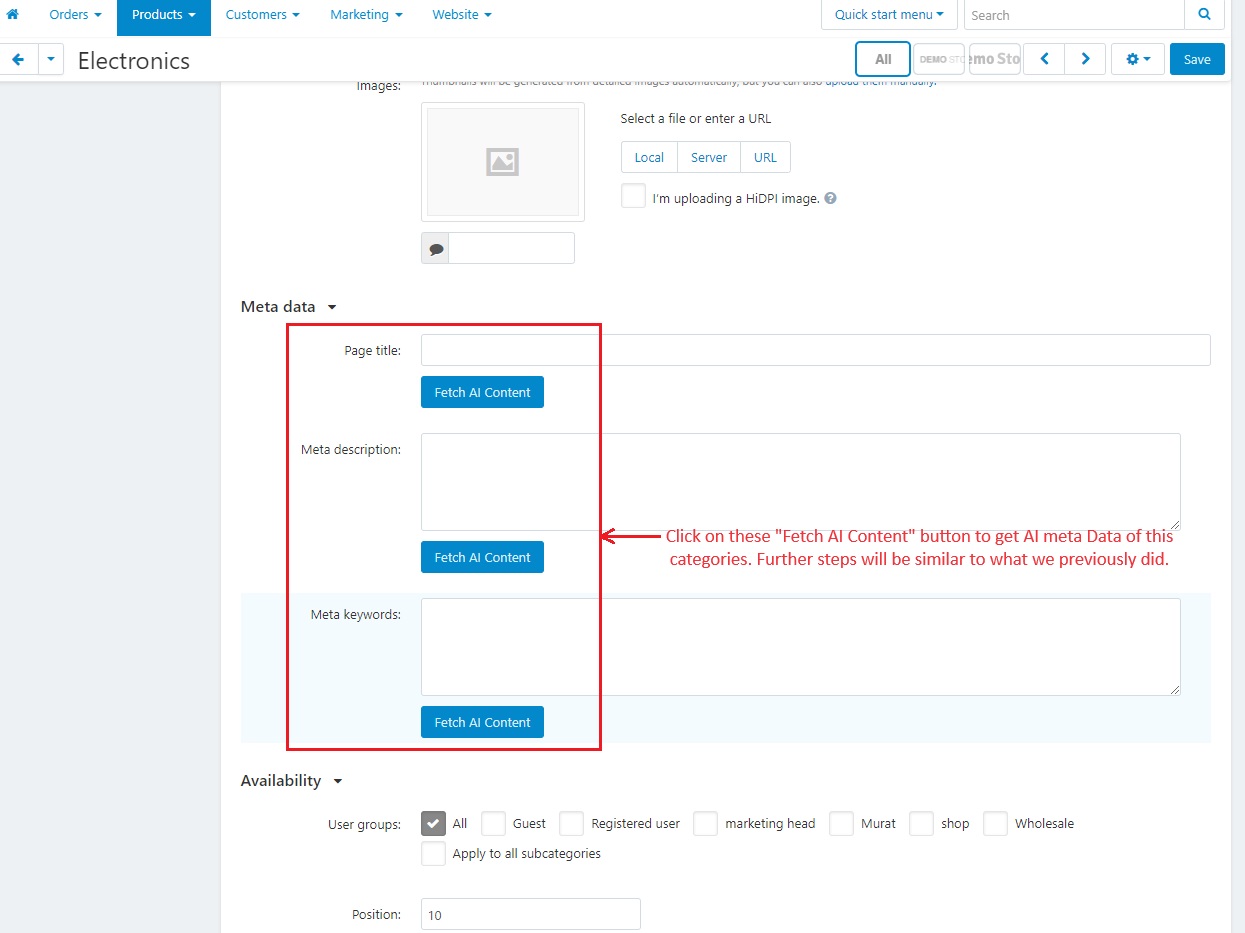This screenshot has width=1245, height=933.
Task: Open the Website menu
Action: (x=462, y=15)
